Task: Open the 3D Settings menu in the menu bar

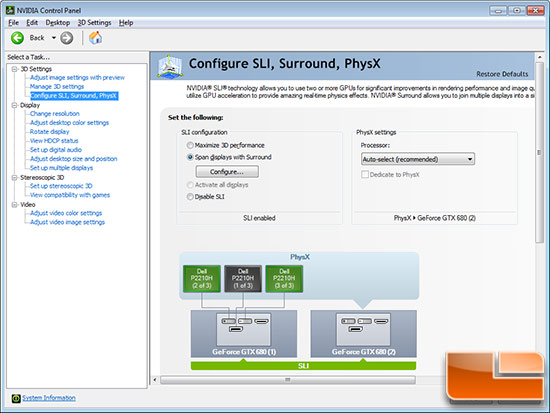Action: point(94,23)
